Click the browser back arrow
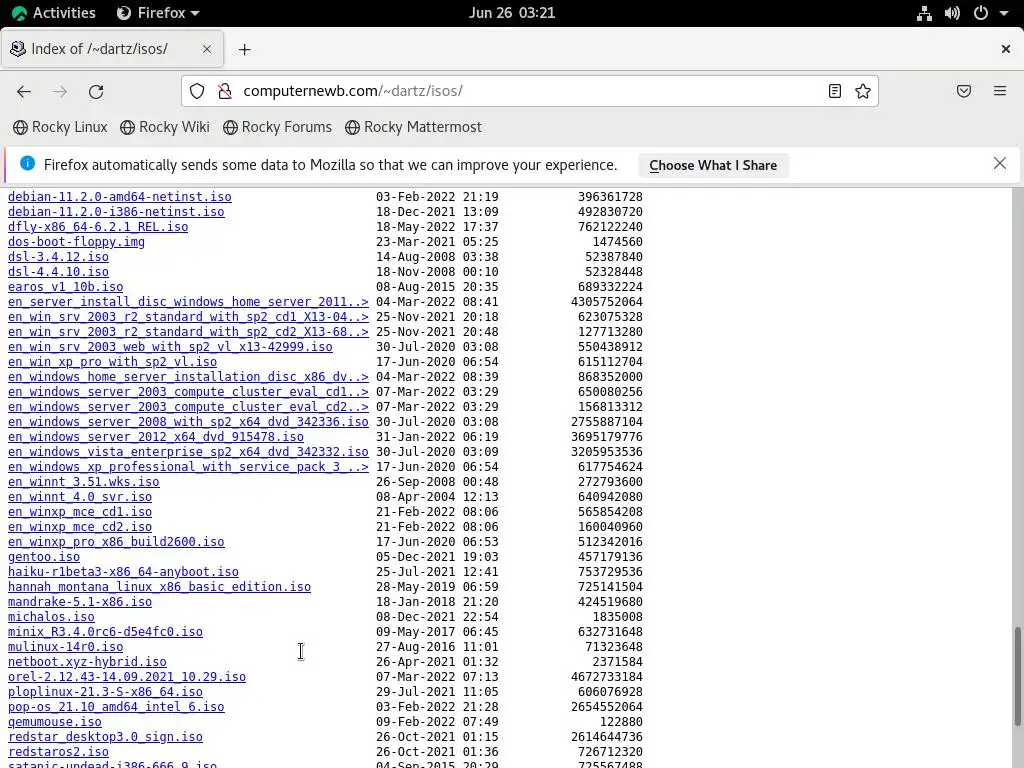This screenshot has width=1024, height=768. tap(24, 91)
